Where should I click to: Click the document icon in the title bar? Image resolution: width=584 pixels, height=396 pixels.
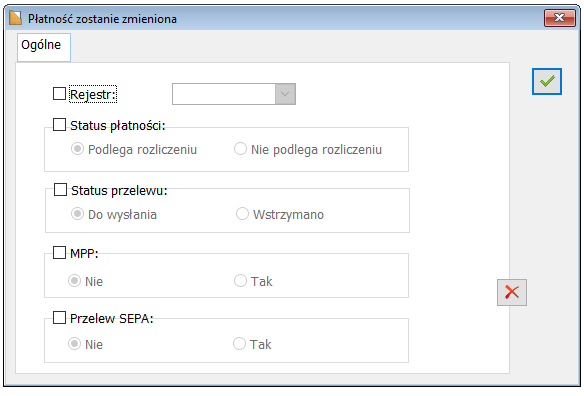(15, 18)
